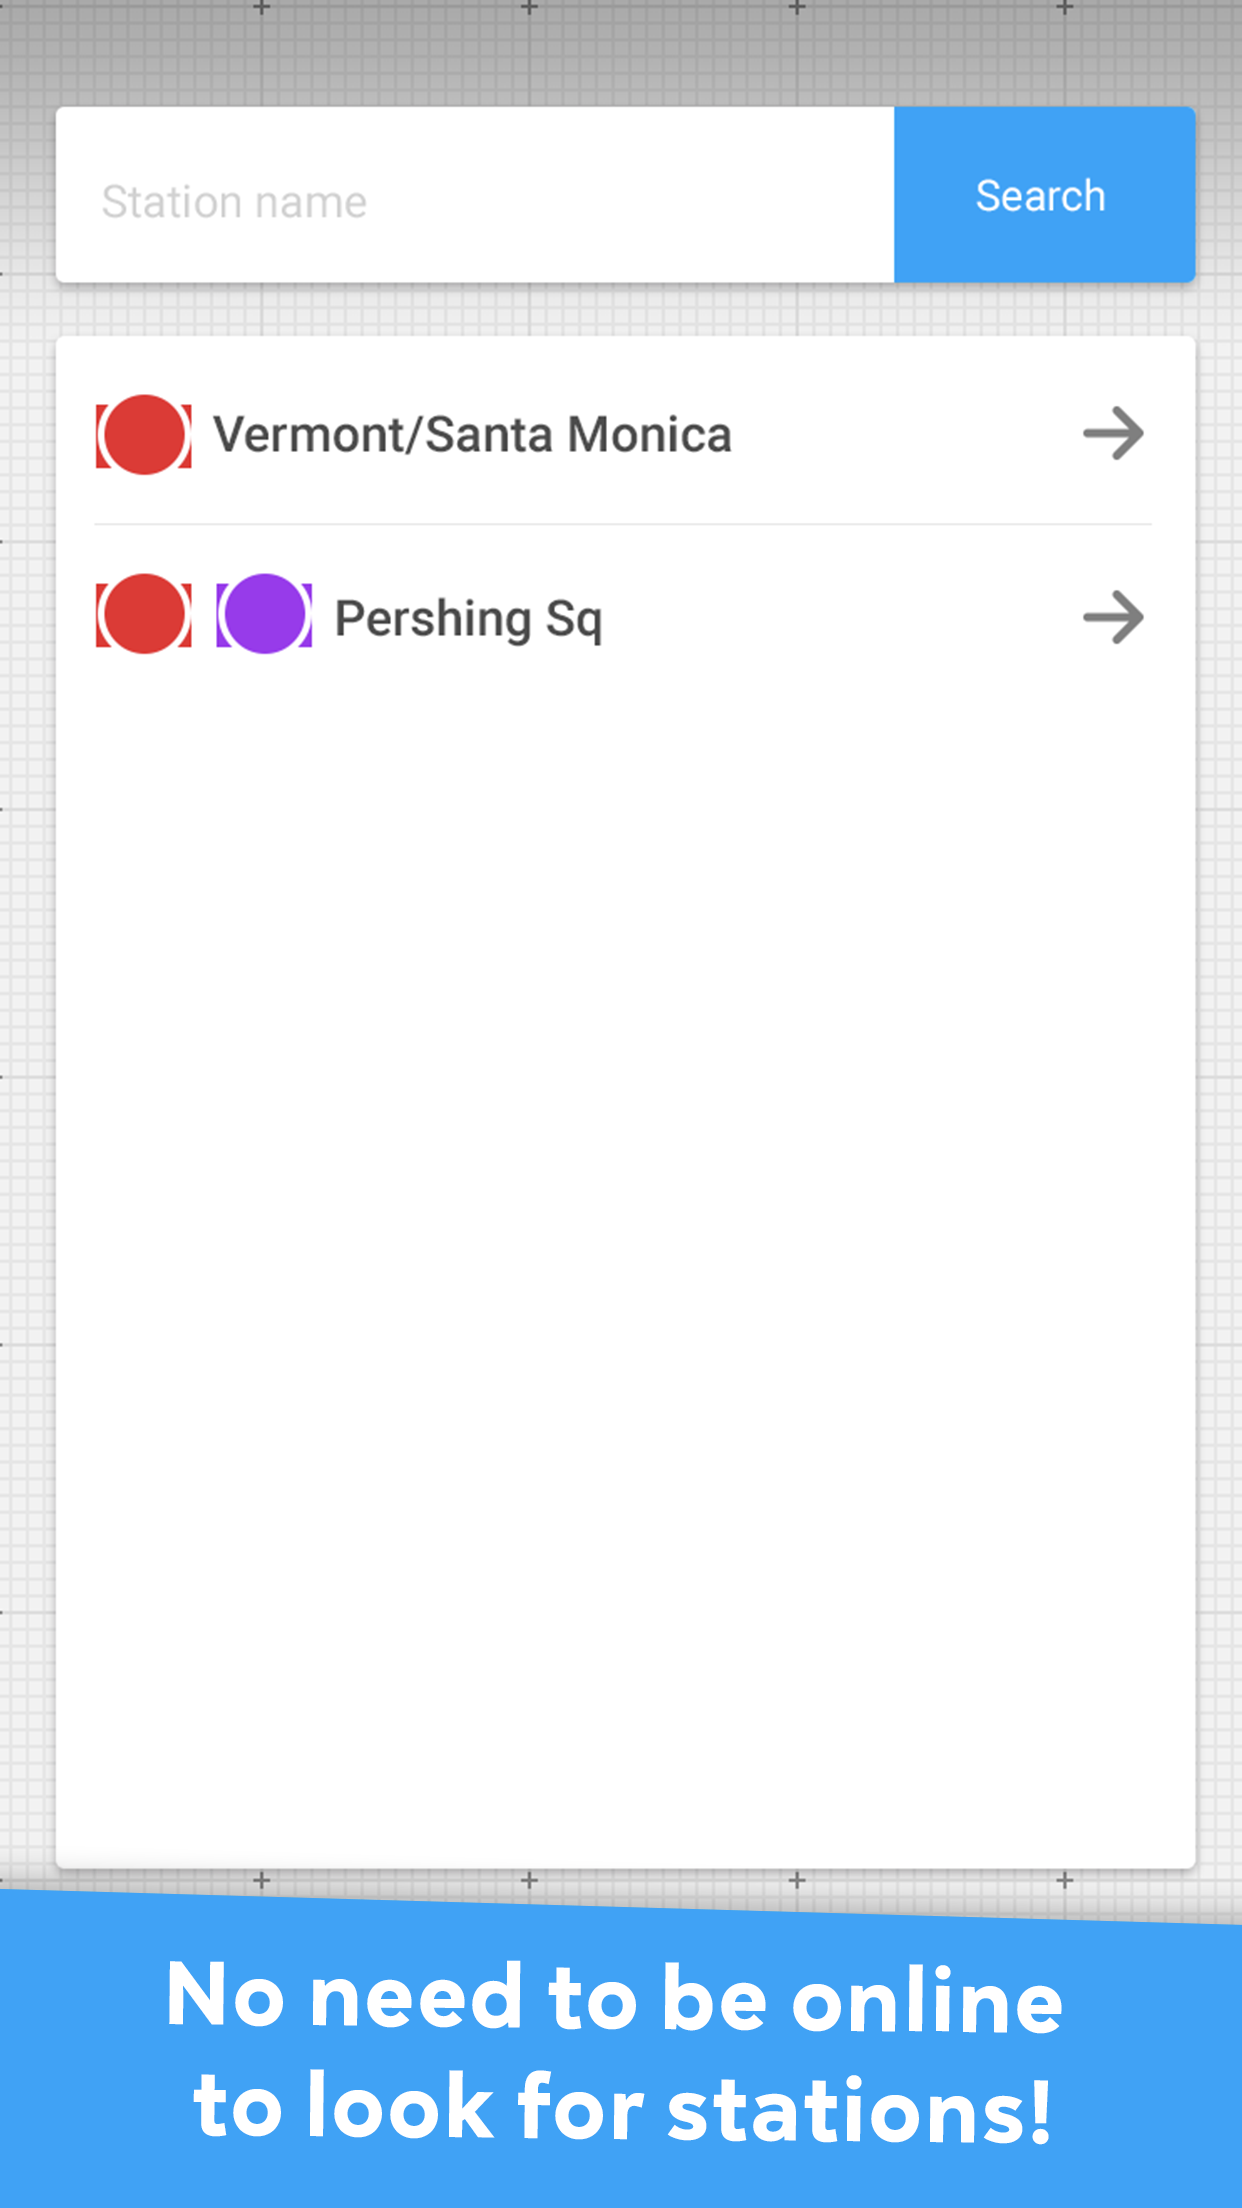The image size is (1242, 2208).
Task: Click the Vermont/Santa Monica station label
Action: (473, 434)
